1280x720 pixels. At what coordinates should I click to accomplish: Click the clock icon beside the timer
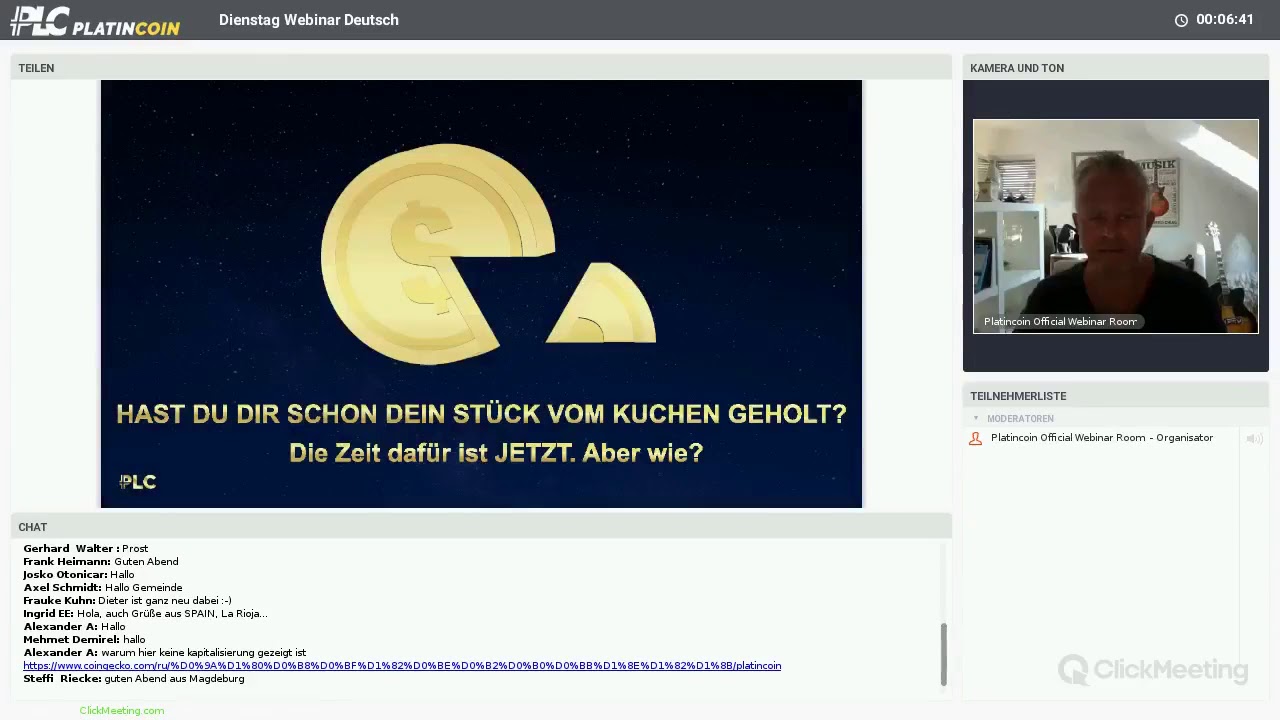(1181, 20)
